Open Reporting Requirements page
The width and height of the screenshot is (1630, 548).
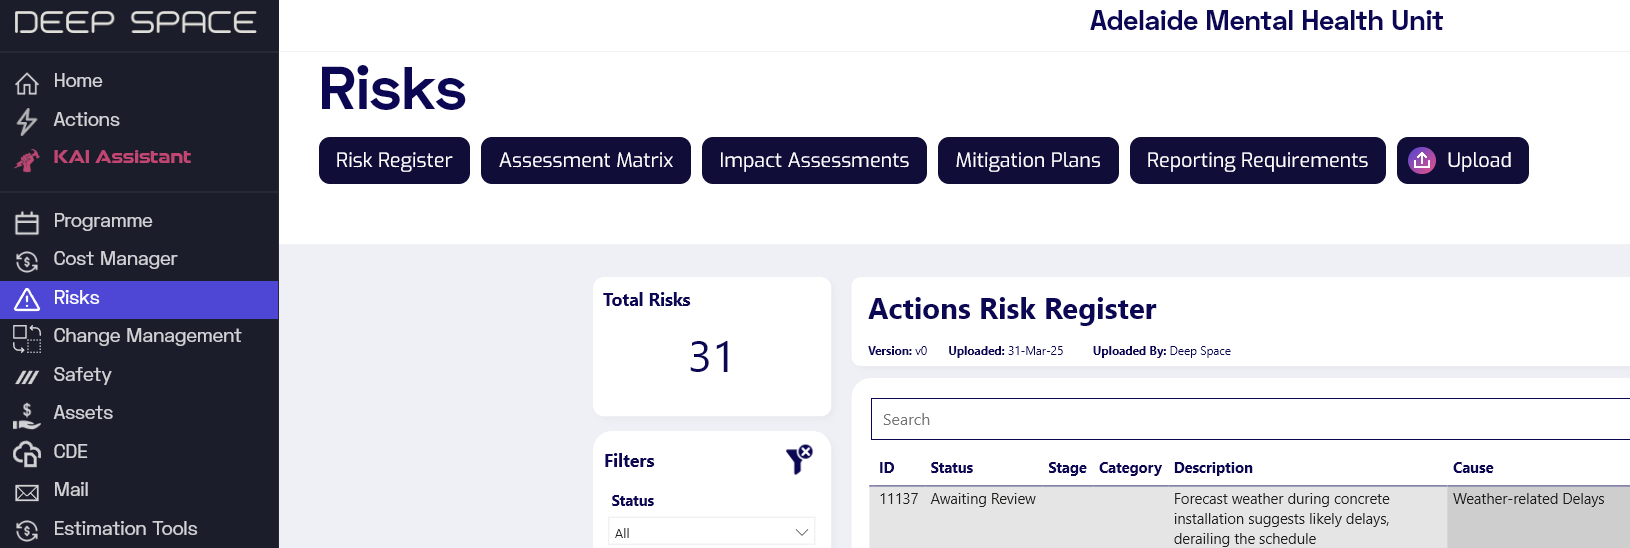[1257, 160]
